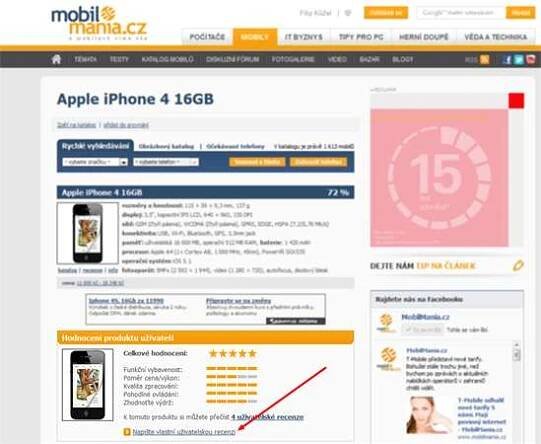Image resolution: width=541 pixels, height=444 pixels.
Task: Focus the Google search input field
Action: coord(460,13)
